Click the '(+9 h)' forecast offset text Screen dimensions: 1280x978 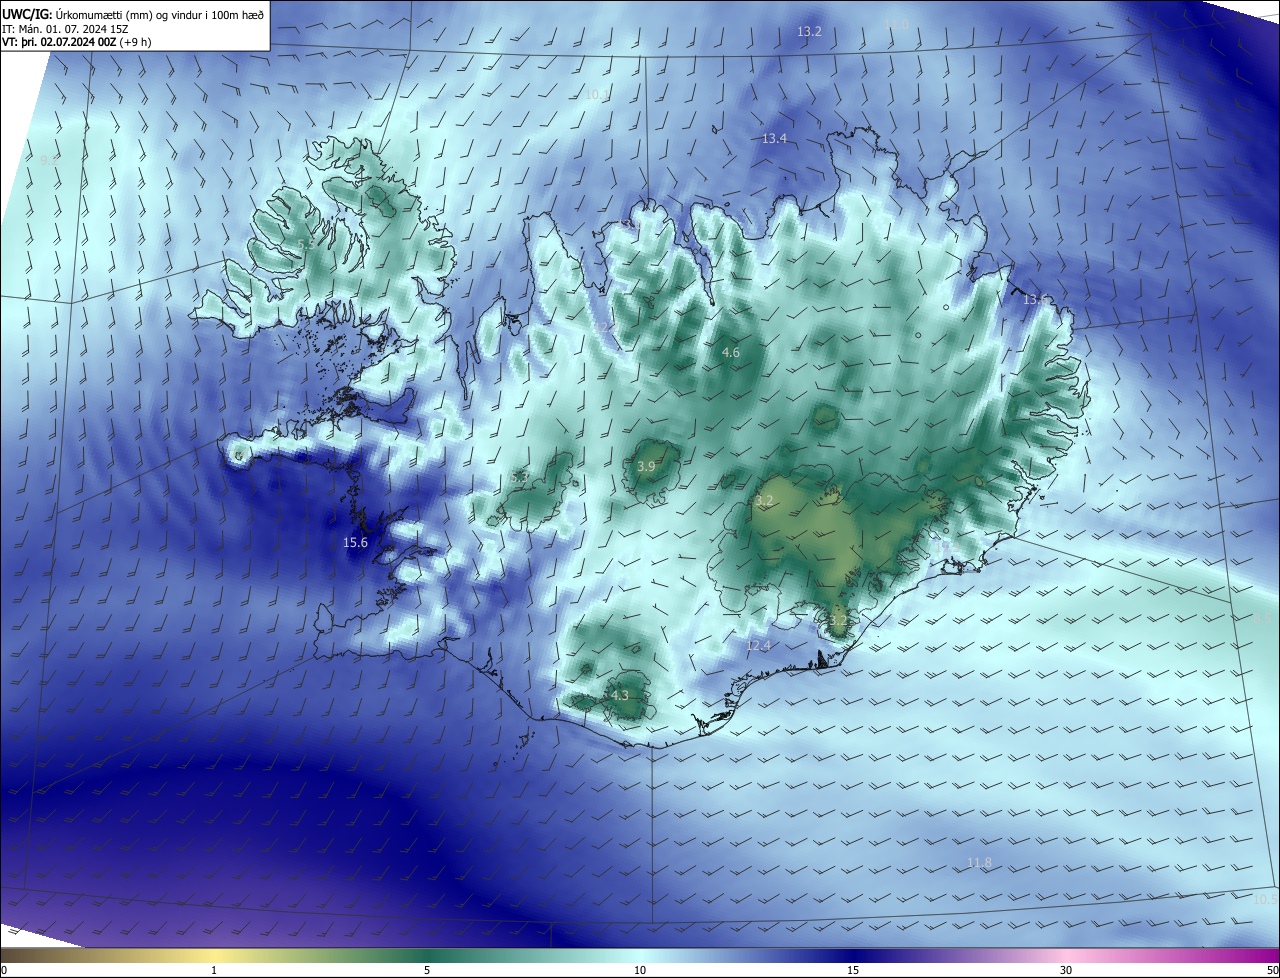coord(136,43)
